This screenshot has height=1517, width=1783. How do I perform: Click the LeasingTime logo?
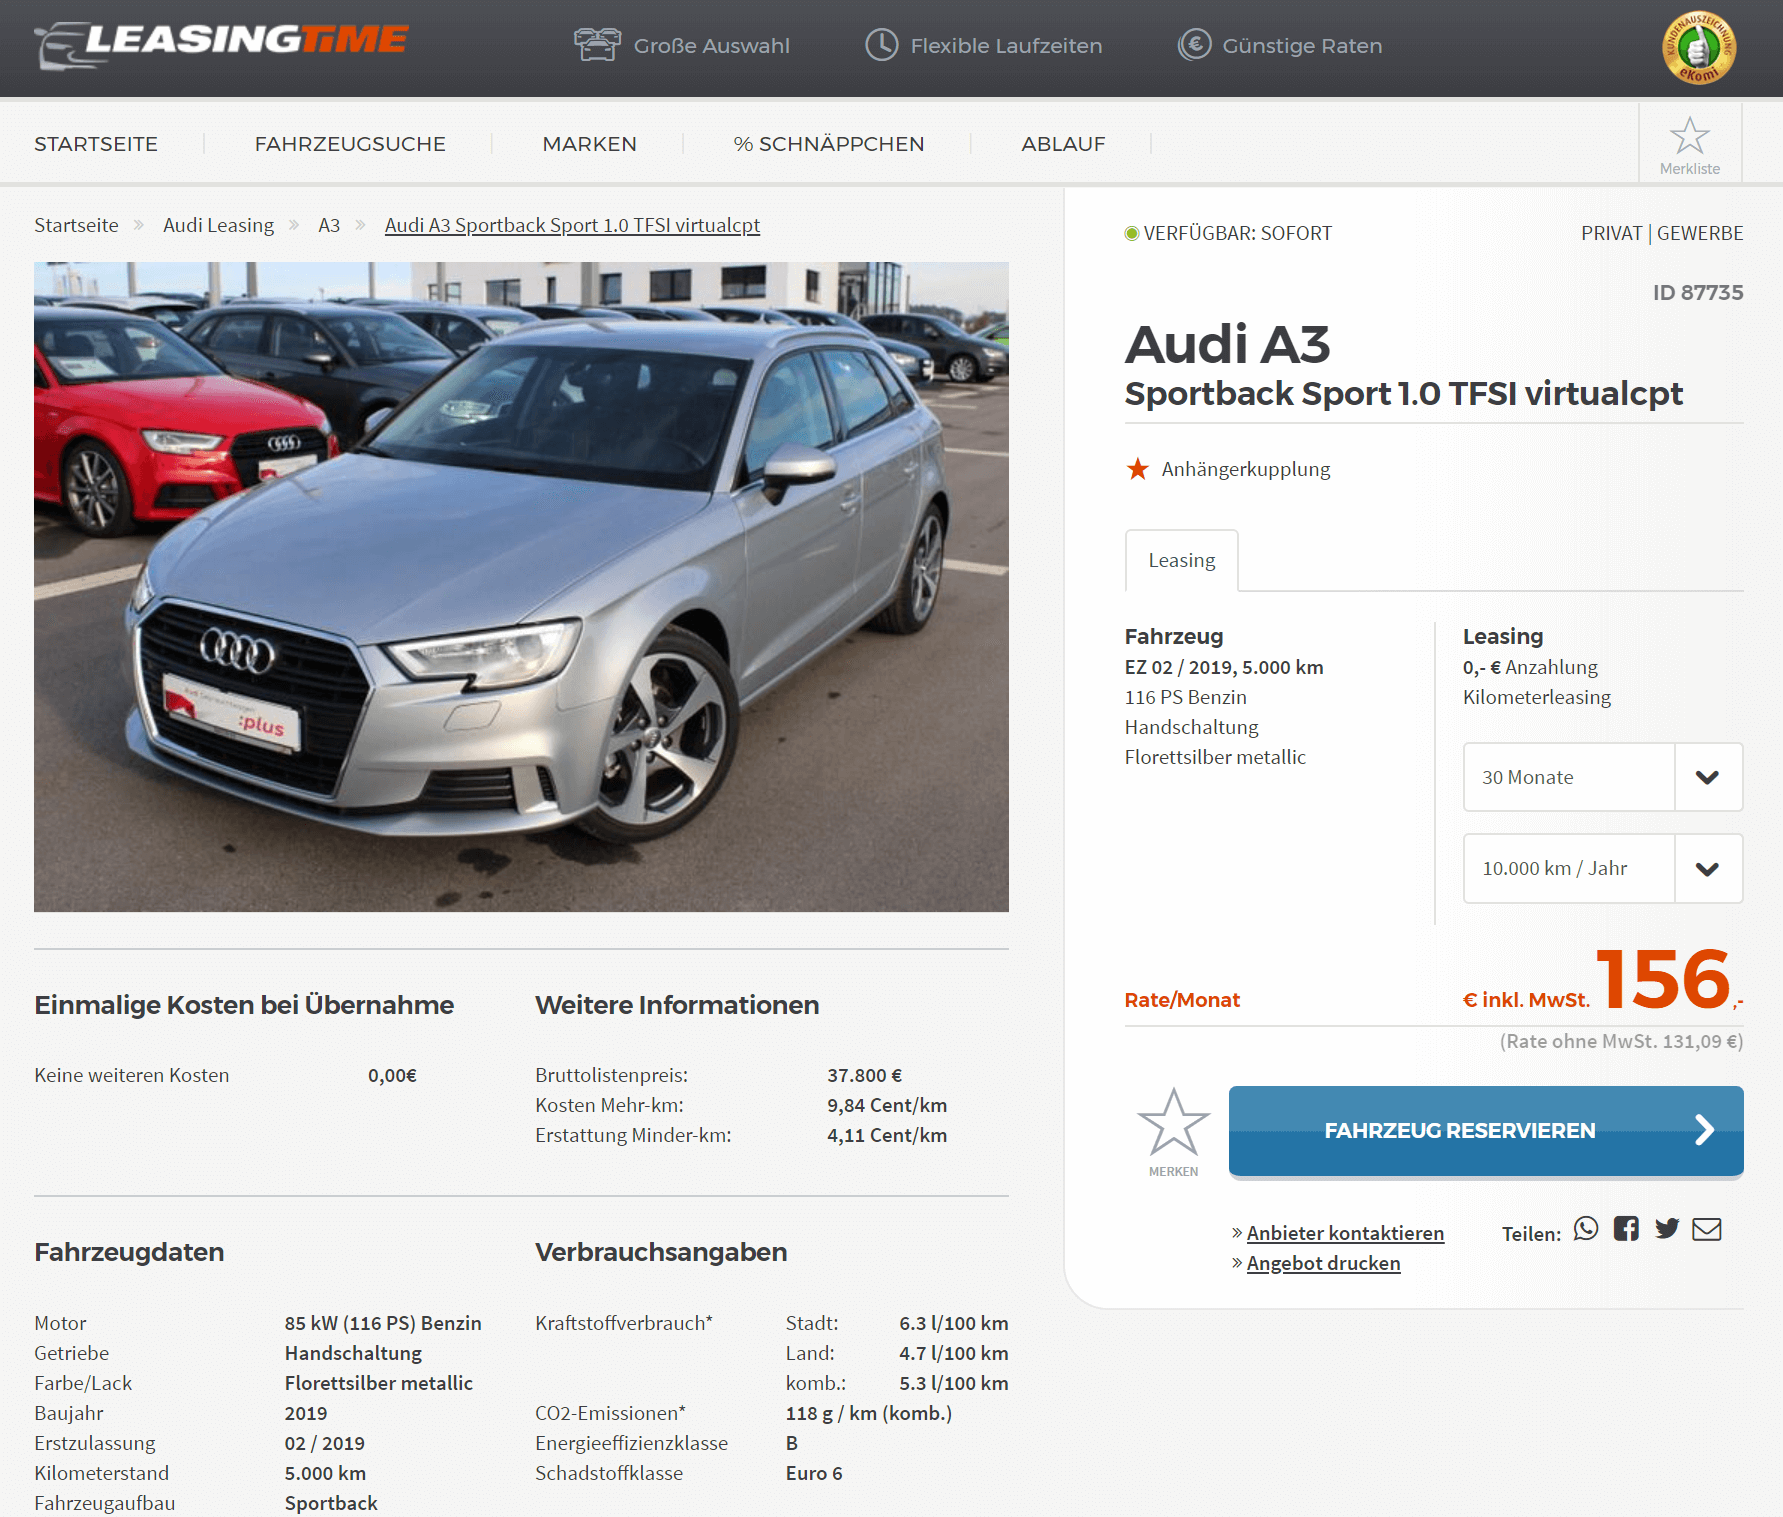(x=222, y=44)
